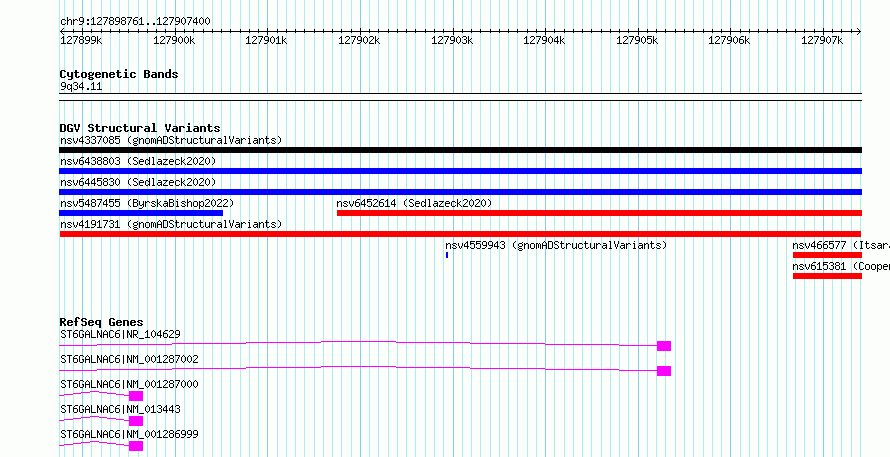890x457 pixels.
Task: Click the 127903k ruler tick label
Action: [452, 40]
